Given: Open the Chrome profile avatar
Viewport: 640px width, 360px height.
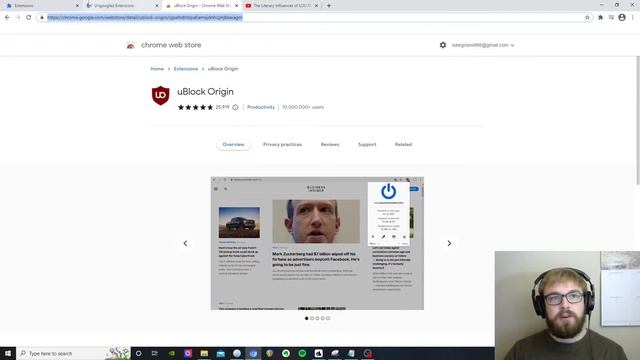Looking at the screenshot, I should coord(622,18).
